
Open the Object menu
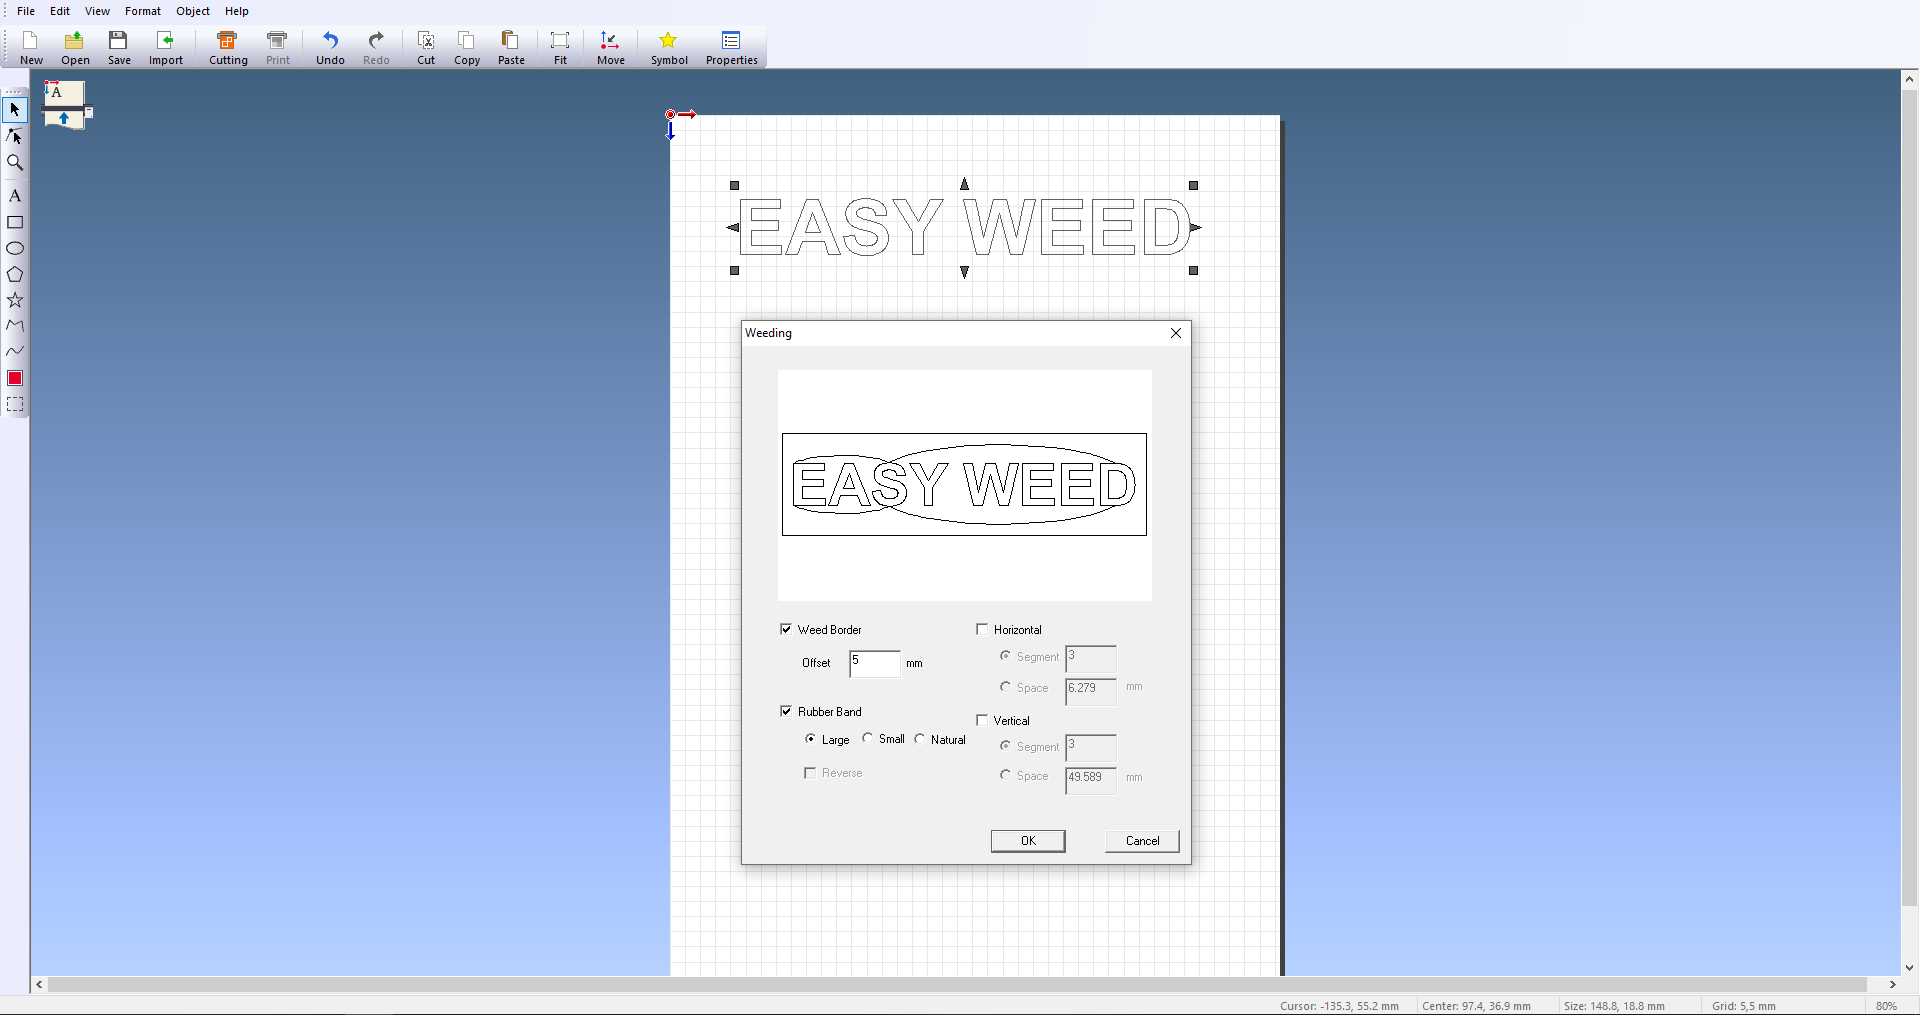(193, 11)
